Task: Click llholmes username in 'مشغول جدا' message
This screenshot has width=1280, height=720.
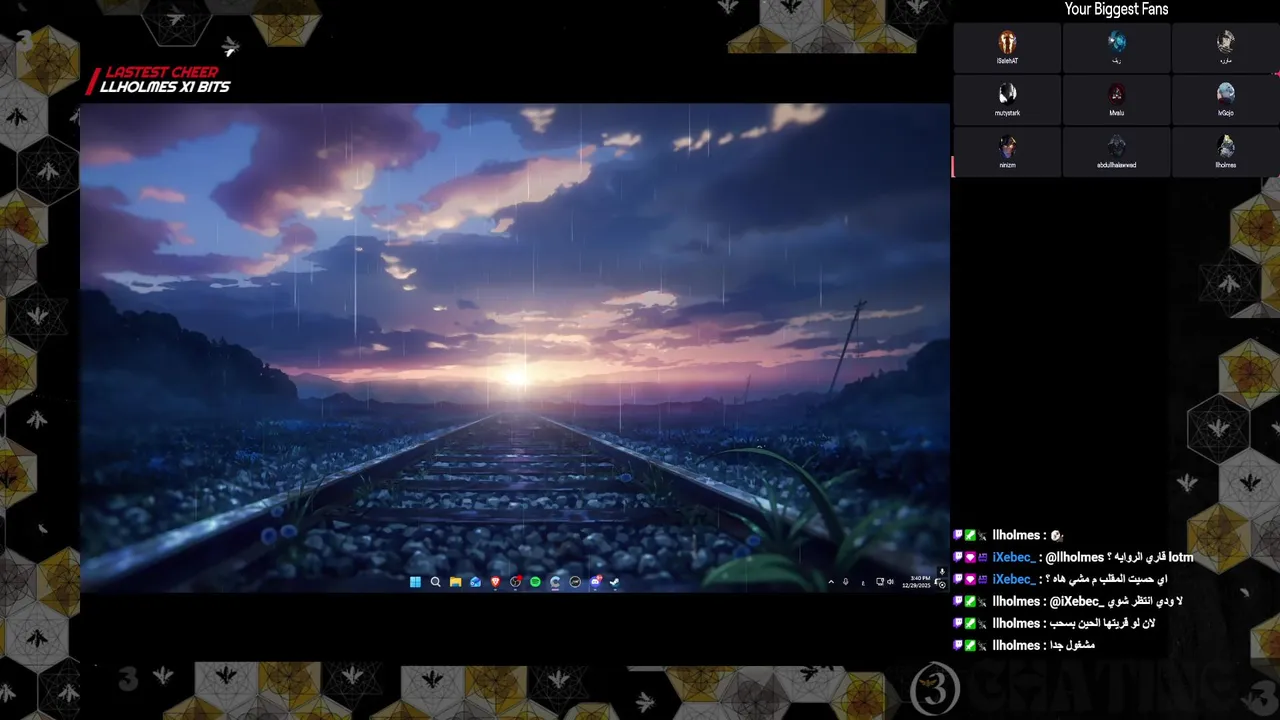Action: 1016,645
